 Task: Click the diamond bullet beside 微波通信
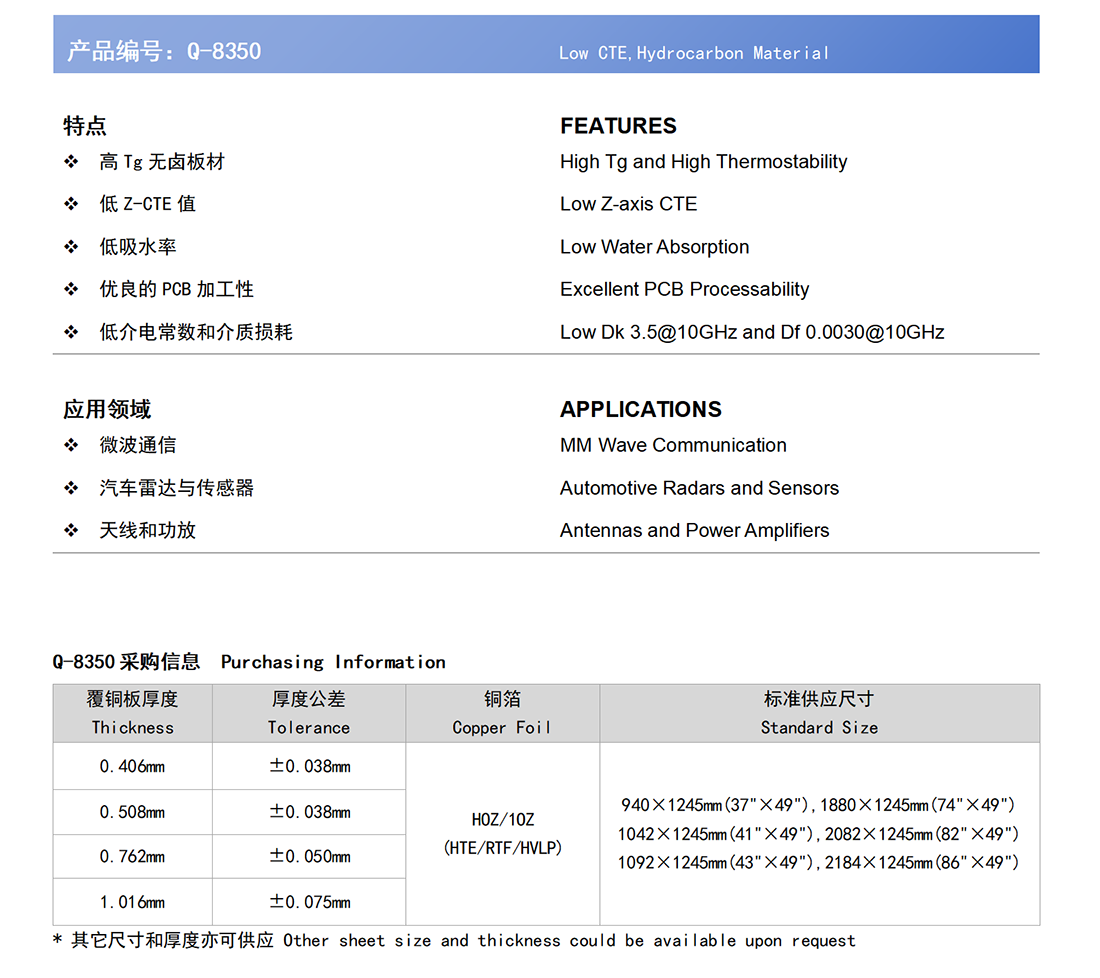(71, 445)
